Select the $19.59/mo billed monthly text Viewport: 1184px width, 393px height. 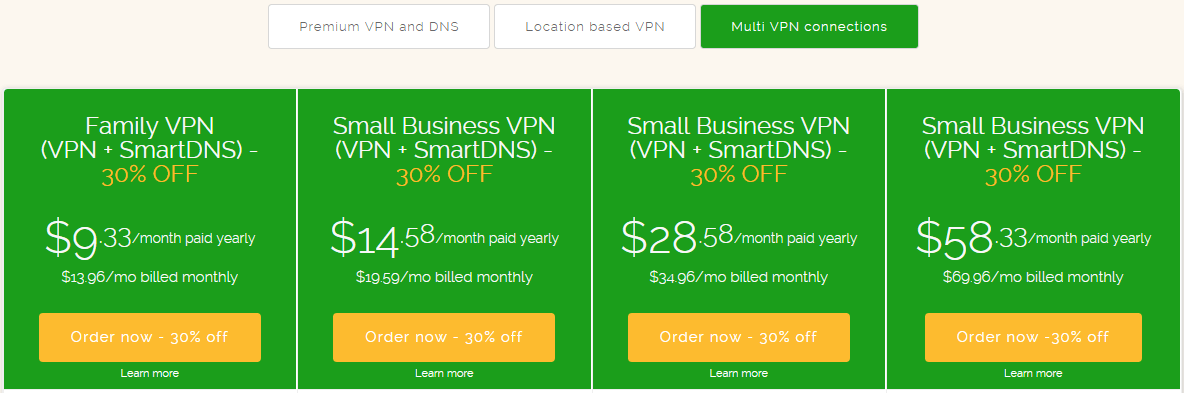coord(444,277)
